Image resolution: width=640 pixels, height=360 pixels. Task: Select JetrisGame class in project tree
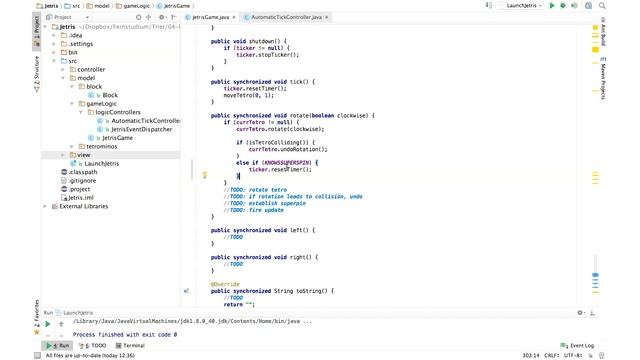click(117, 138)
